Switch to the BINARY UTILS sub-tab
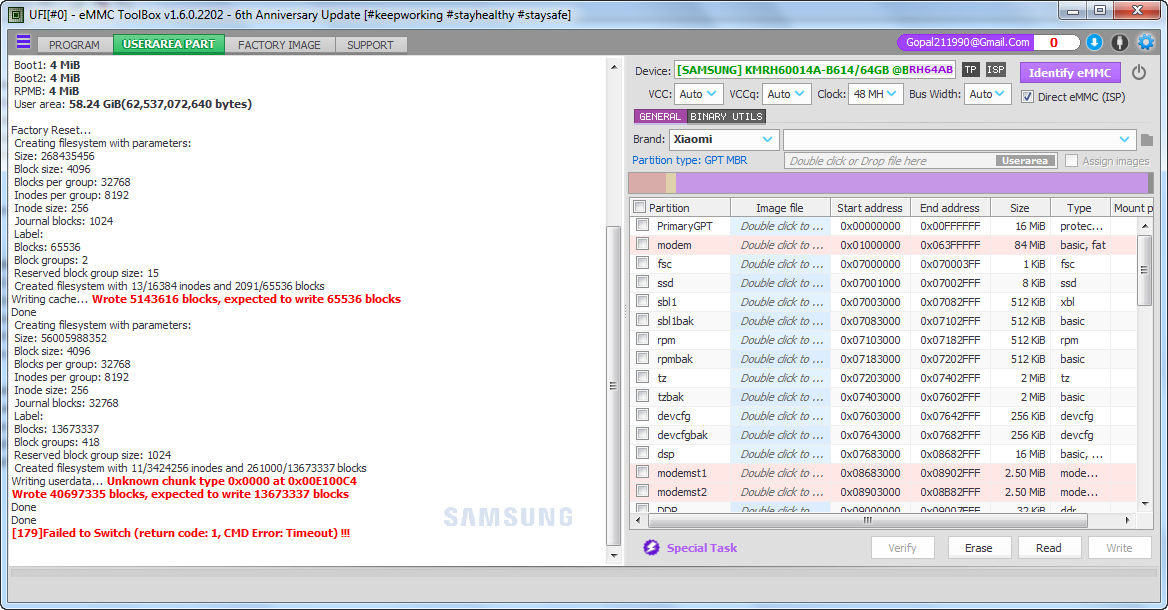Viewport: 1168px width, 610px height. pyautogui.click(x=726, y=116)
